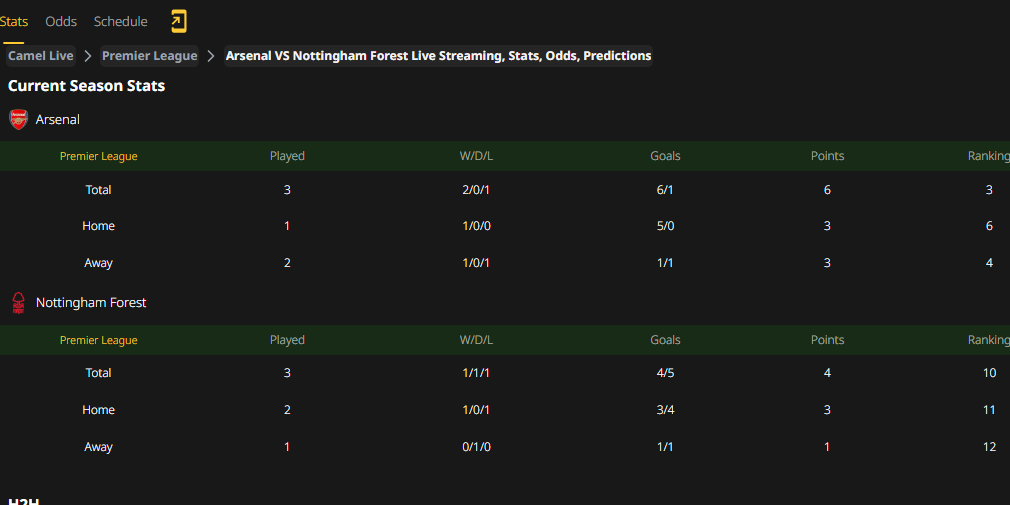Click Nottingham Forest's Away row label
This screenshot has height=505, width=1010.
pos(99,447)
